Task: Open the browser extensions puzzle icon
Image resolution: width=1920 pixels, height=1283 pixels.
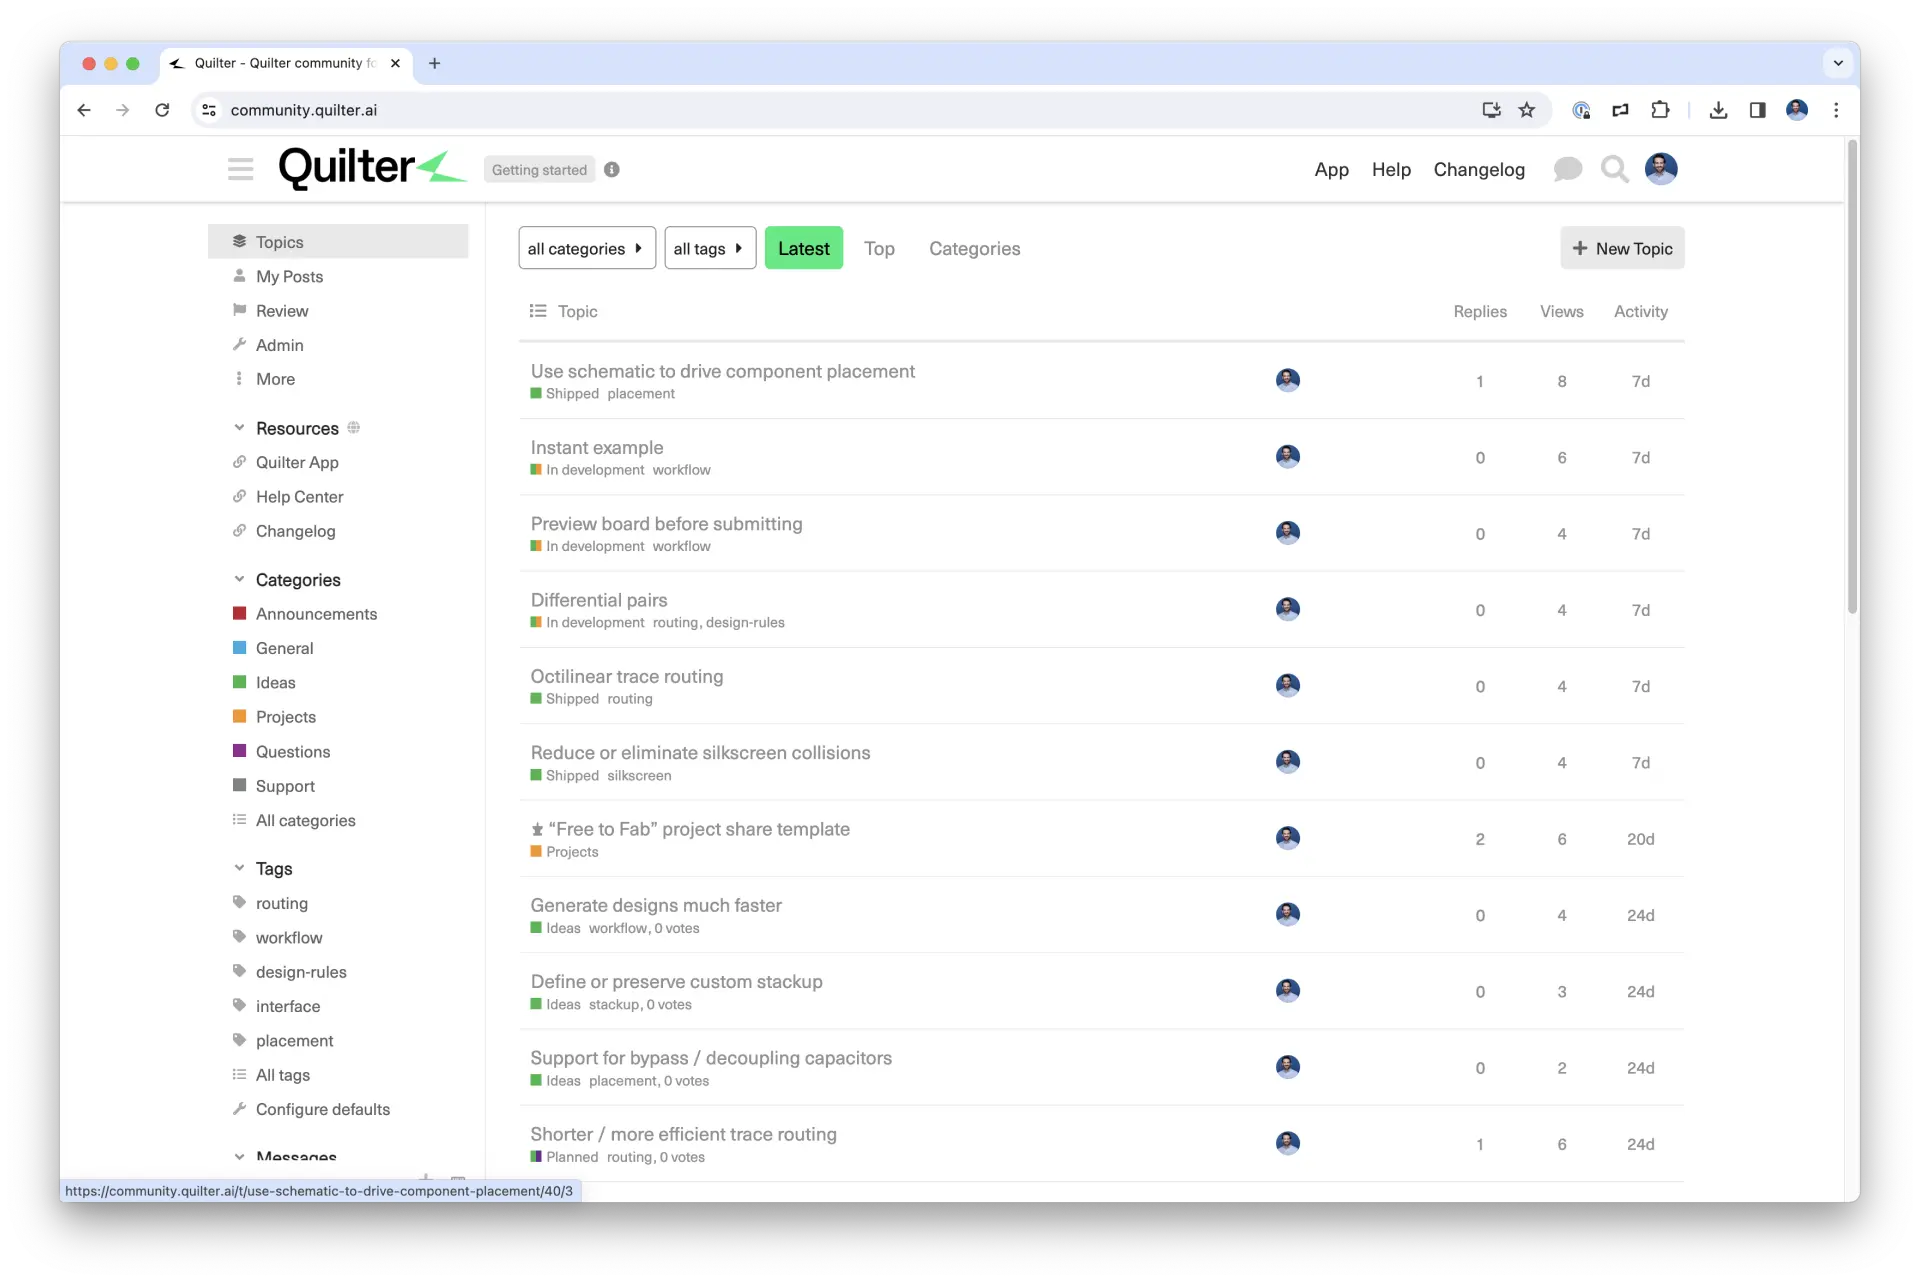Action: (1660, 110)
